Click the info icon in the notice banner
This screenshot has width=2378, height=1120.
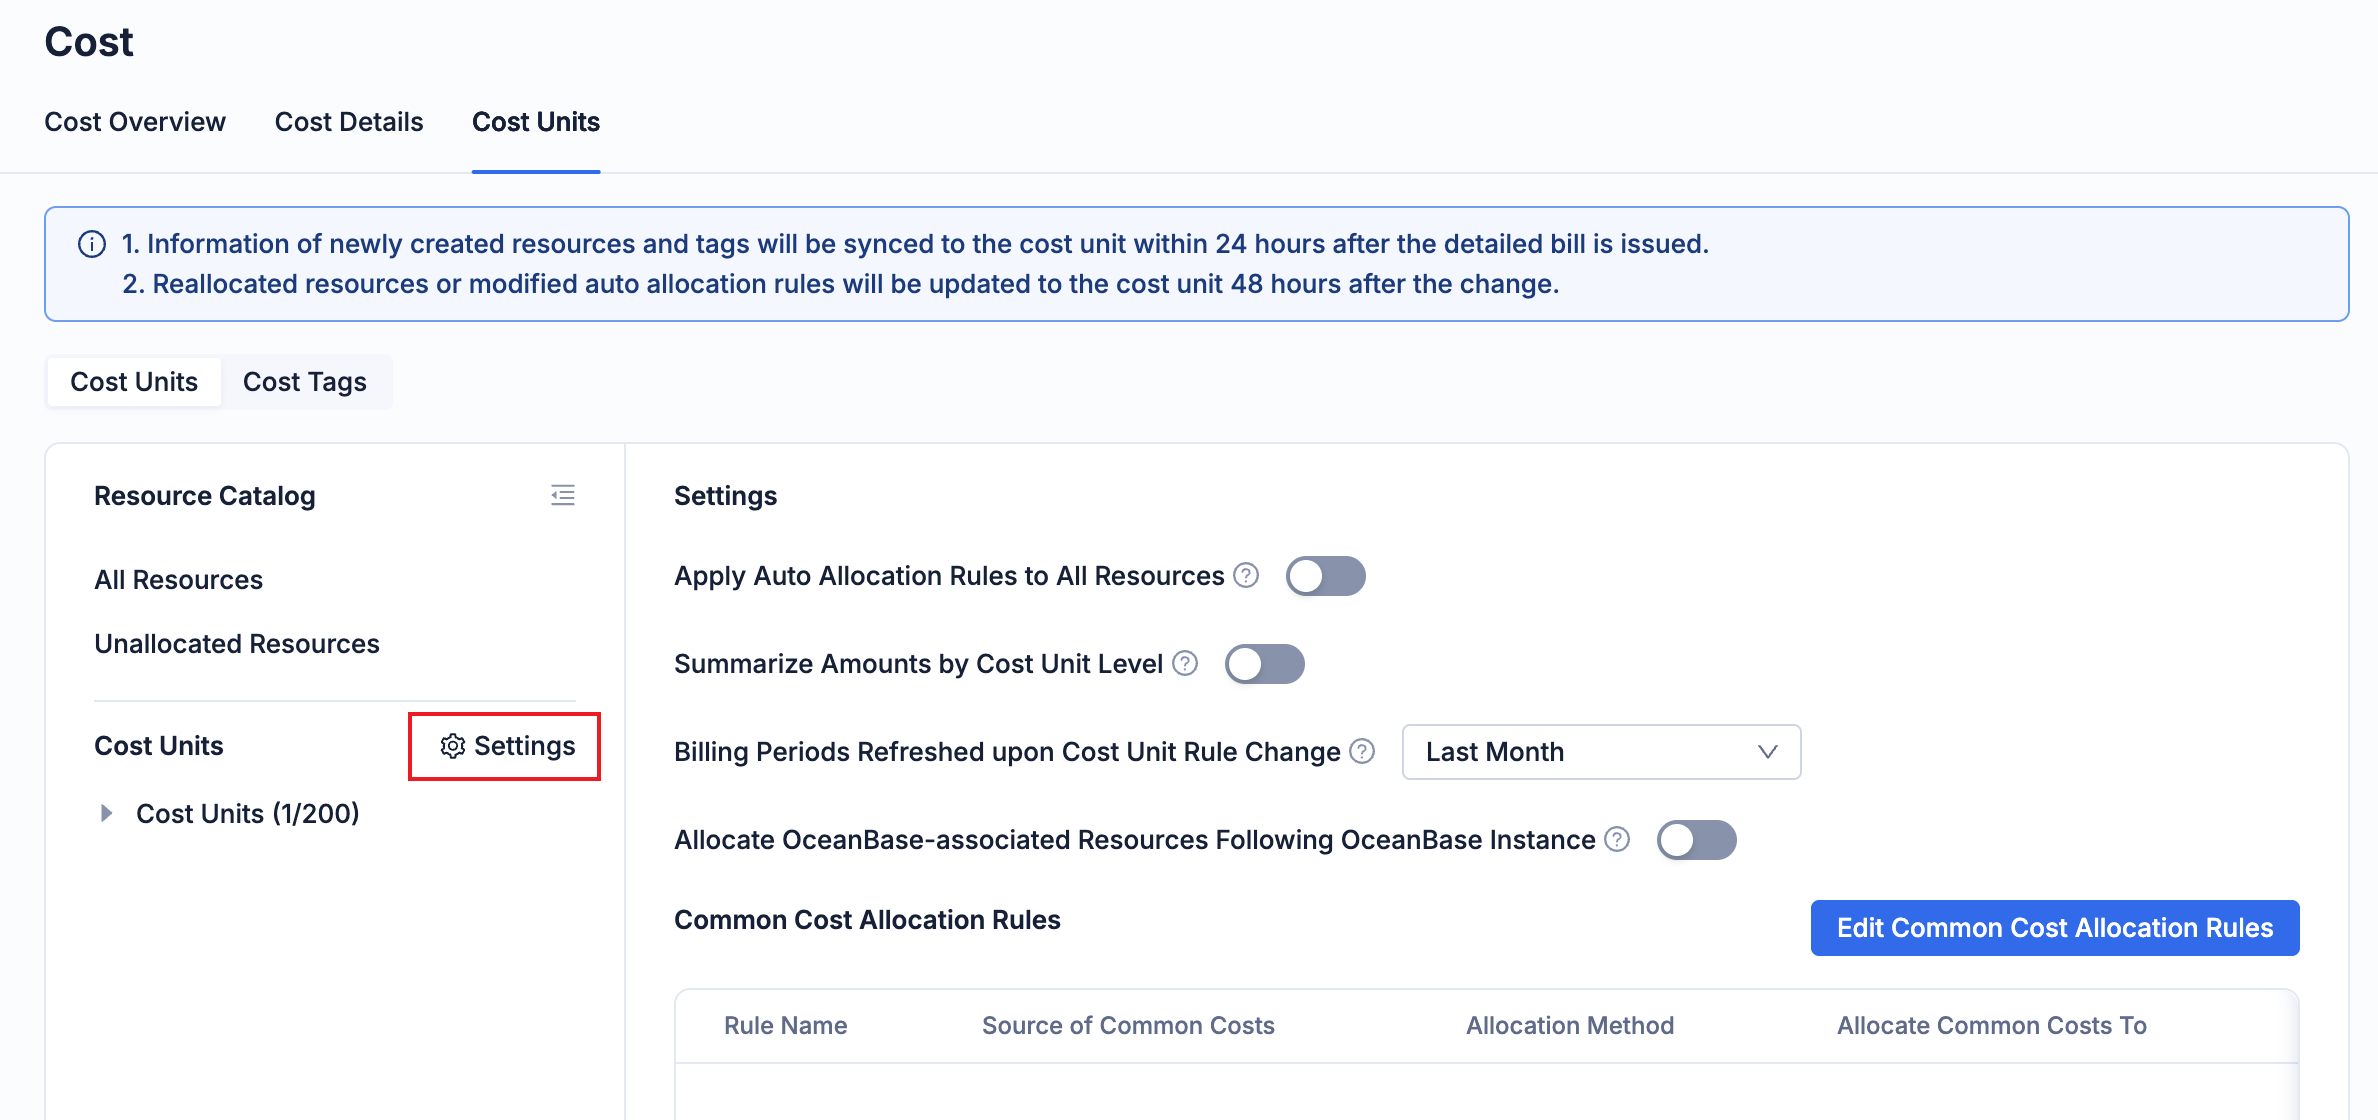pos(92,244)
